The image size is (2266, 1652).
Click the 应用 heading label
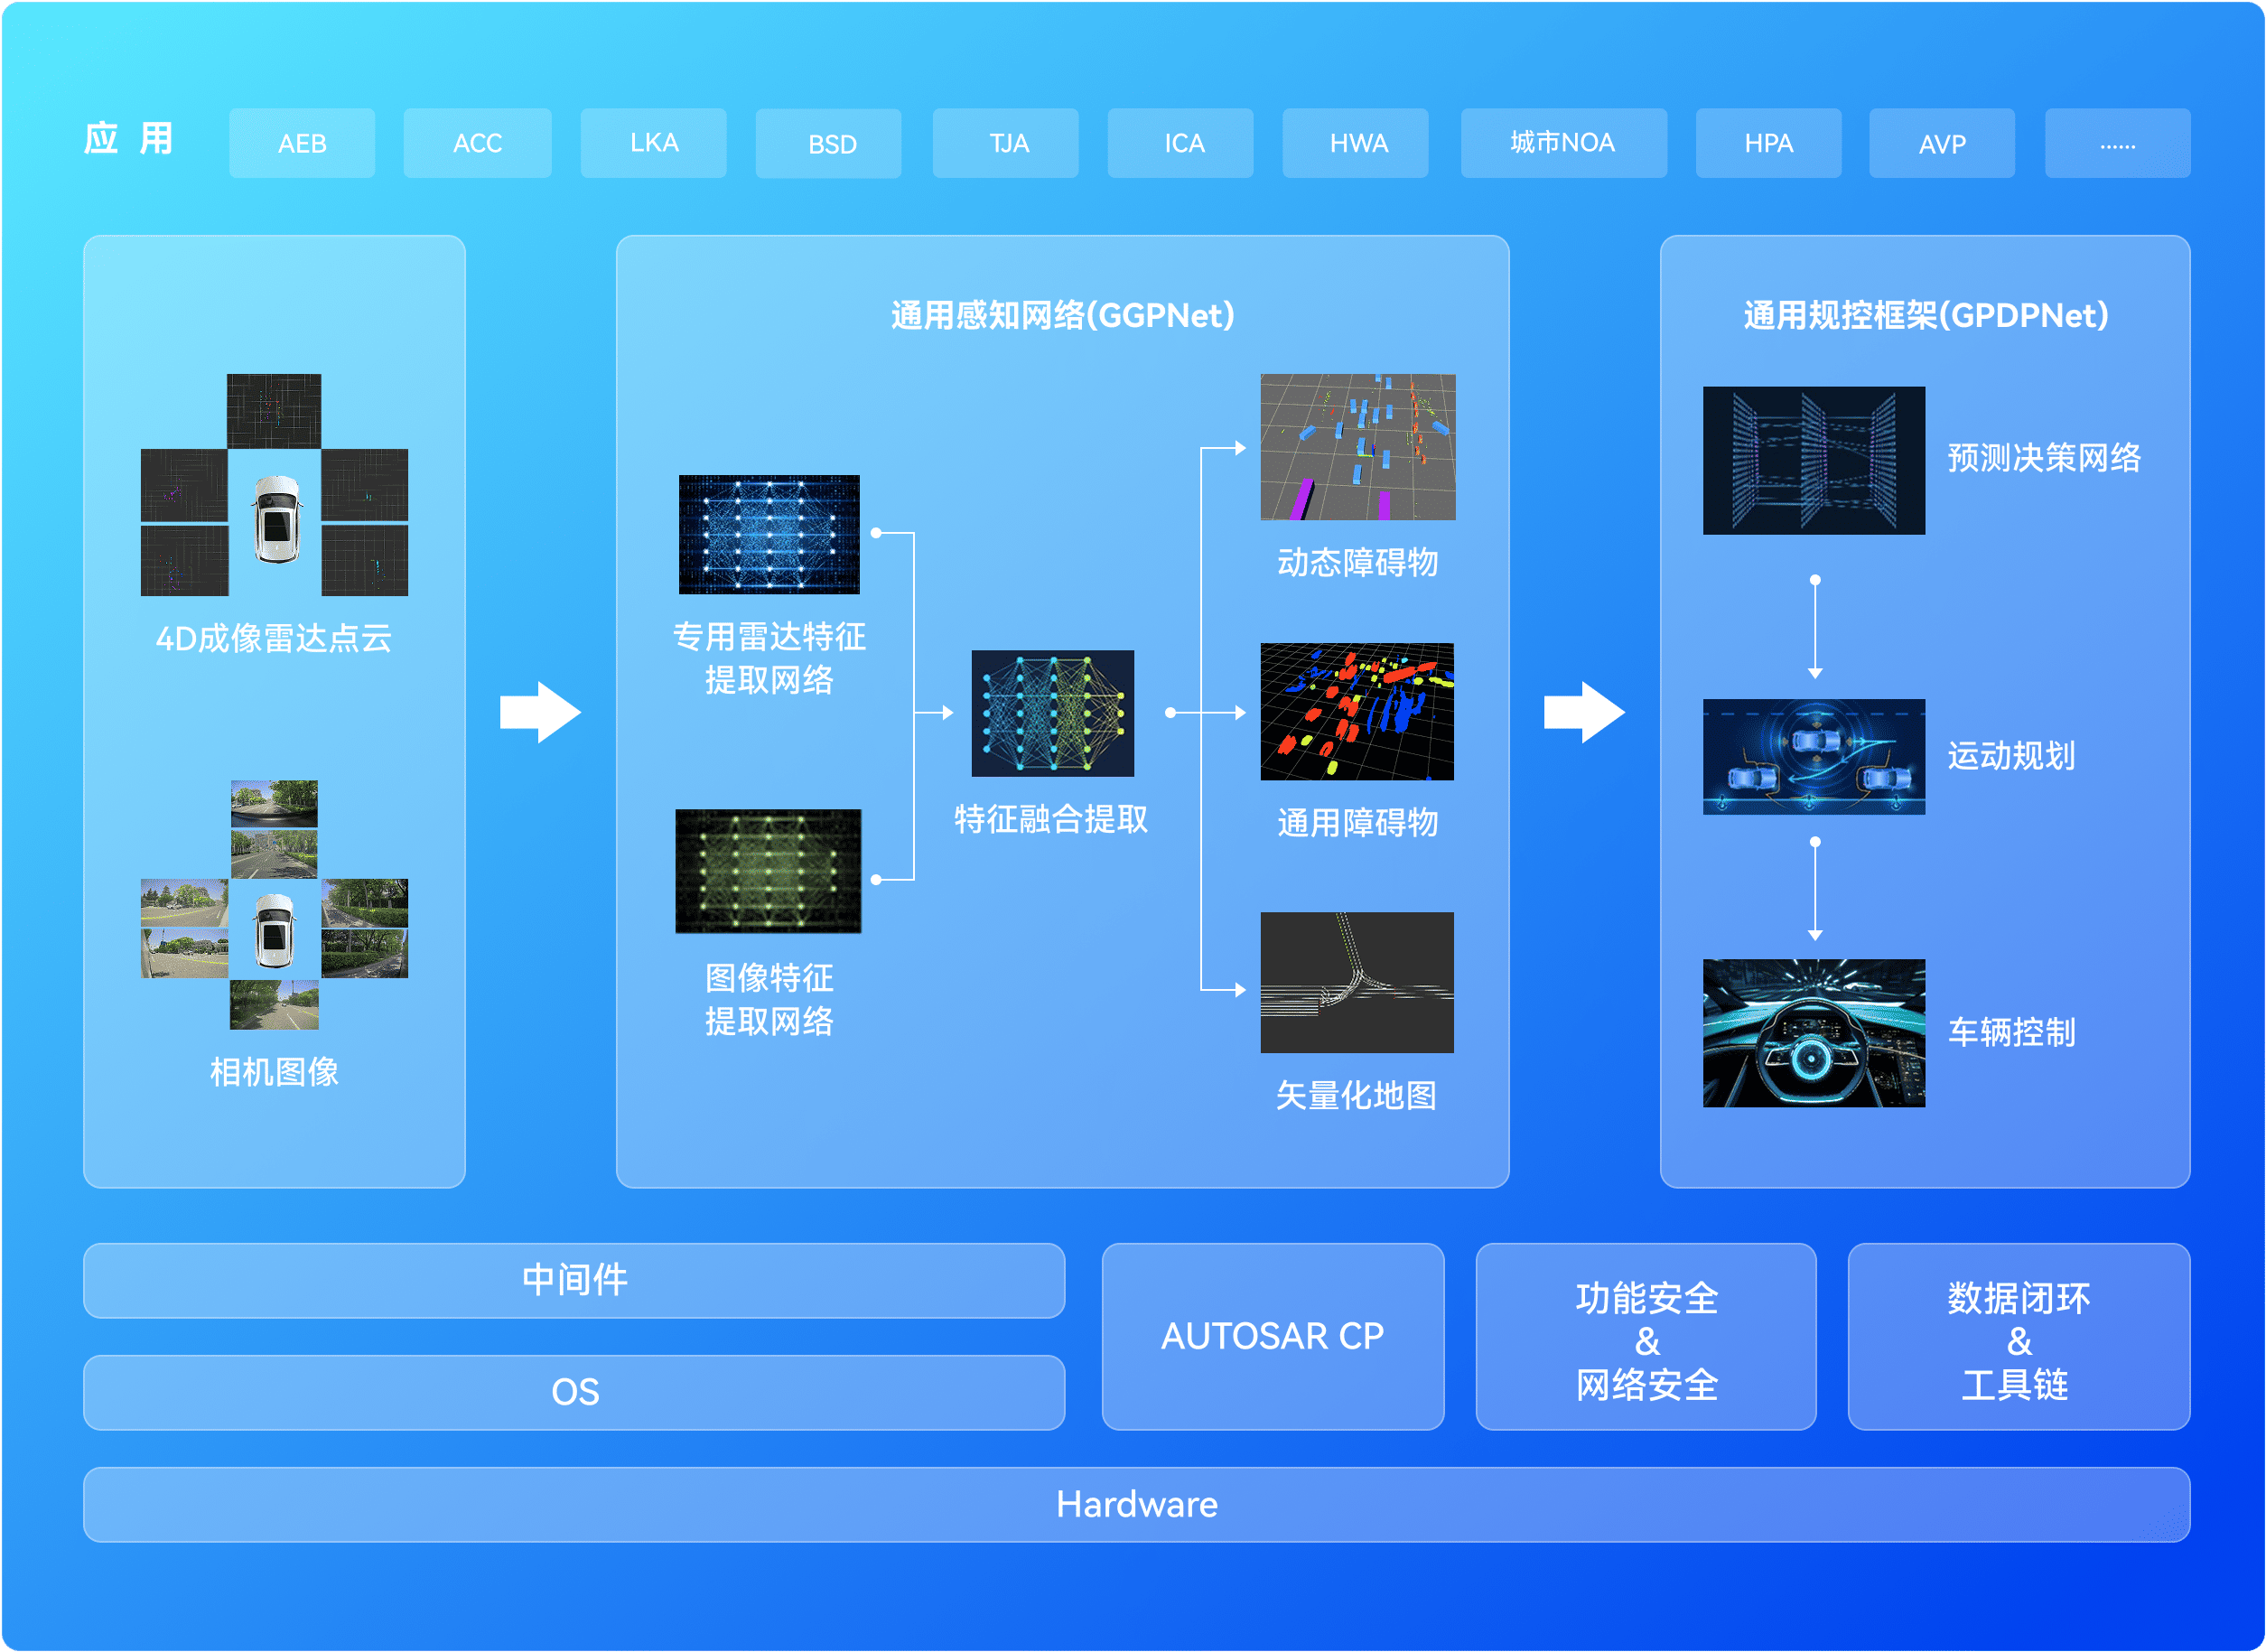point(128,138)
